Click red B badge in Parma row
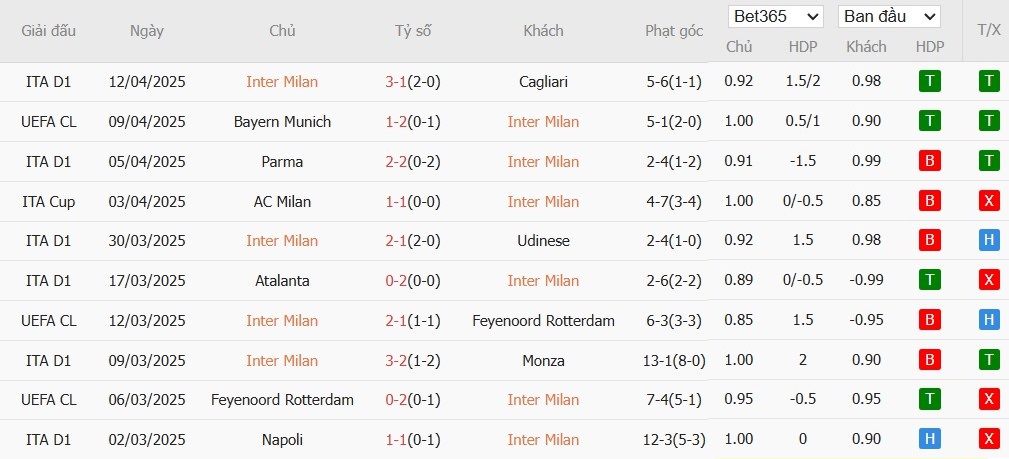This screenshot has height=459, width=1009. [930, 162]
